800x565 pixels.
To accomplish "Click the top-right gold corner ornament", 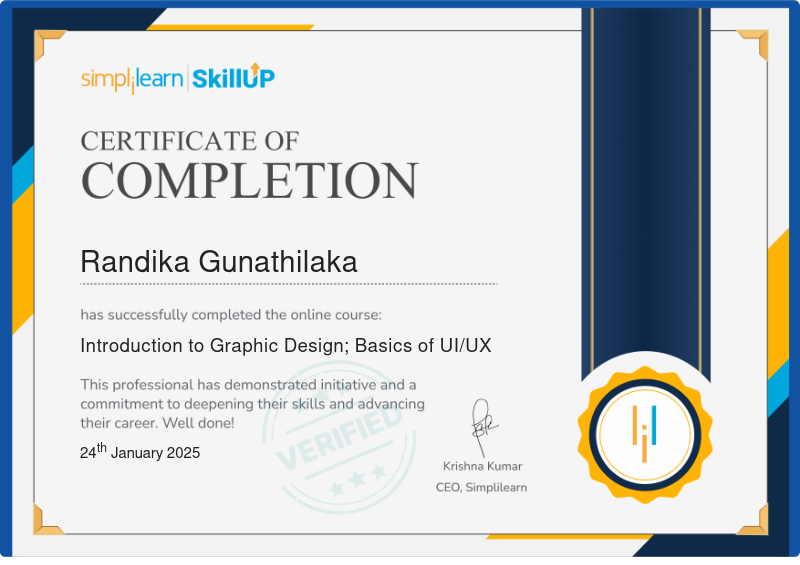I will (x=753, y=45).
